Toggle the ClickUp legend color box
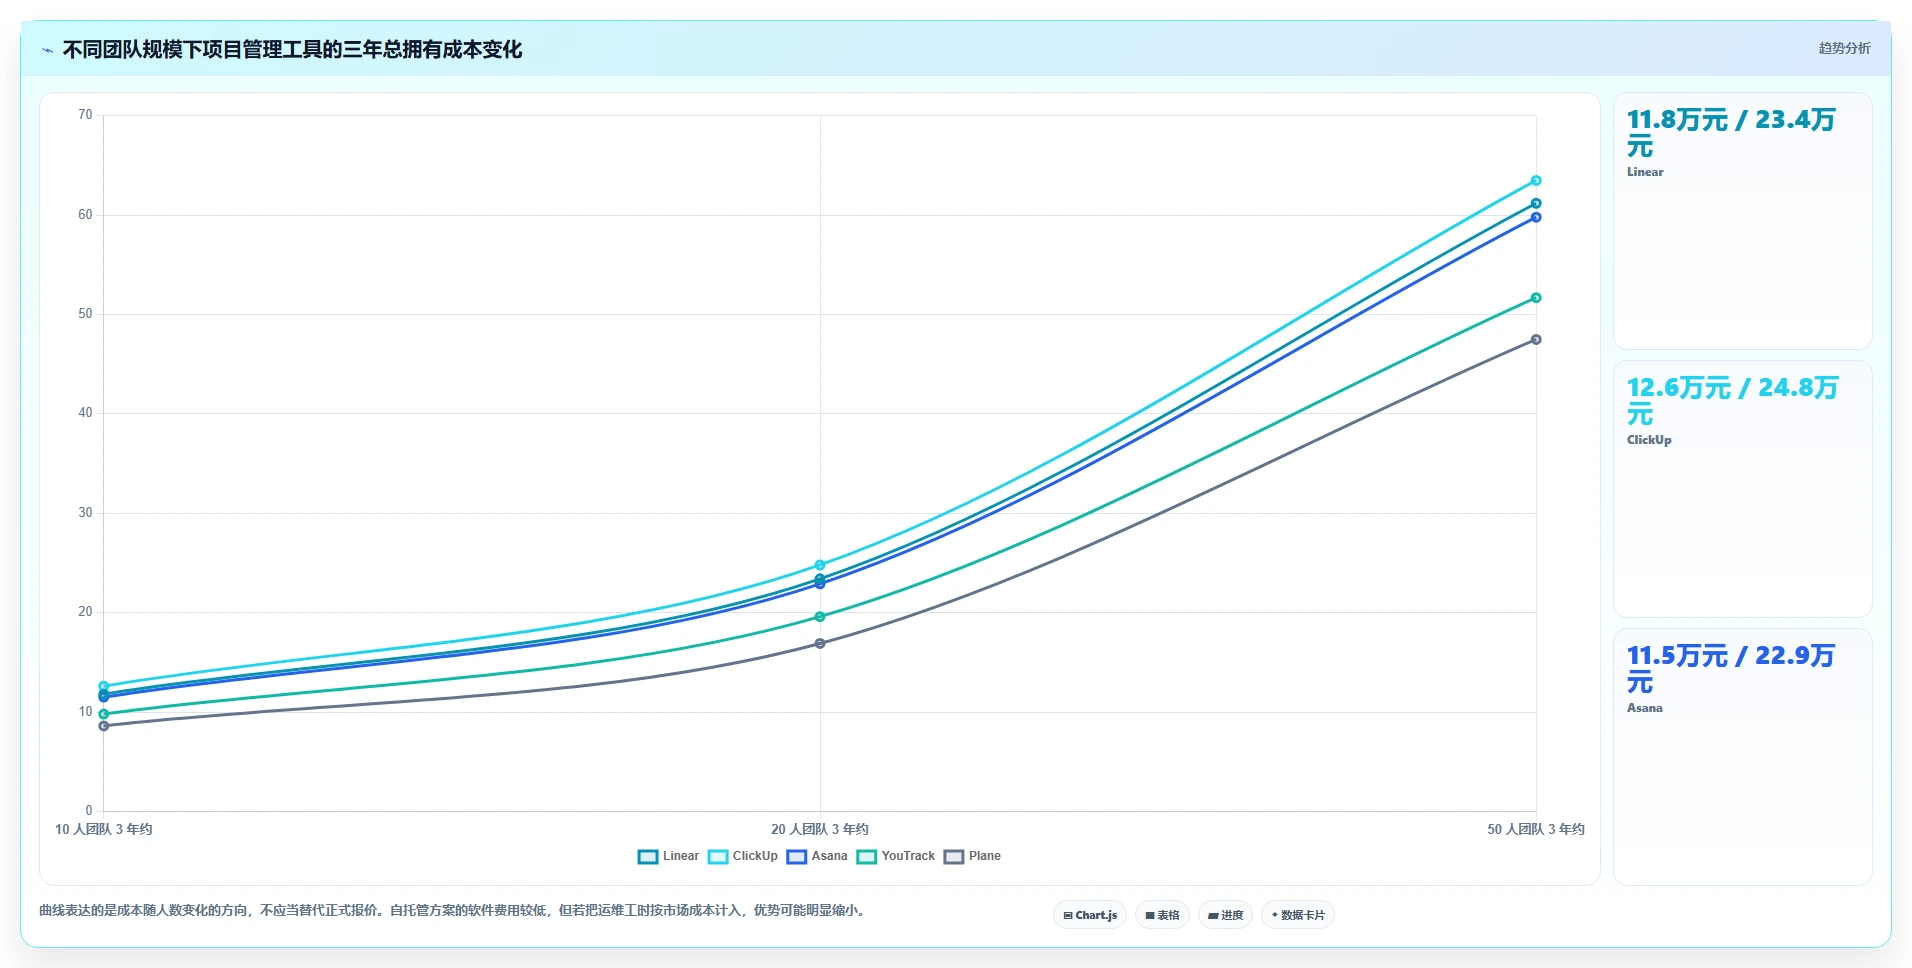The height and width of the screenshot is (968, 1912). [x=718, y=856]
